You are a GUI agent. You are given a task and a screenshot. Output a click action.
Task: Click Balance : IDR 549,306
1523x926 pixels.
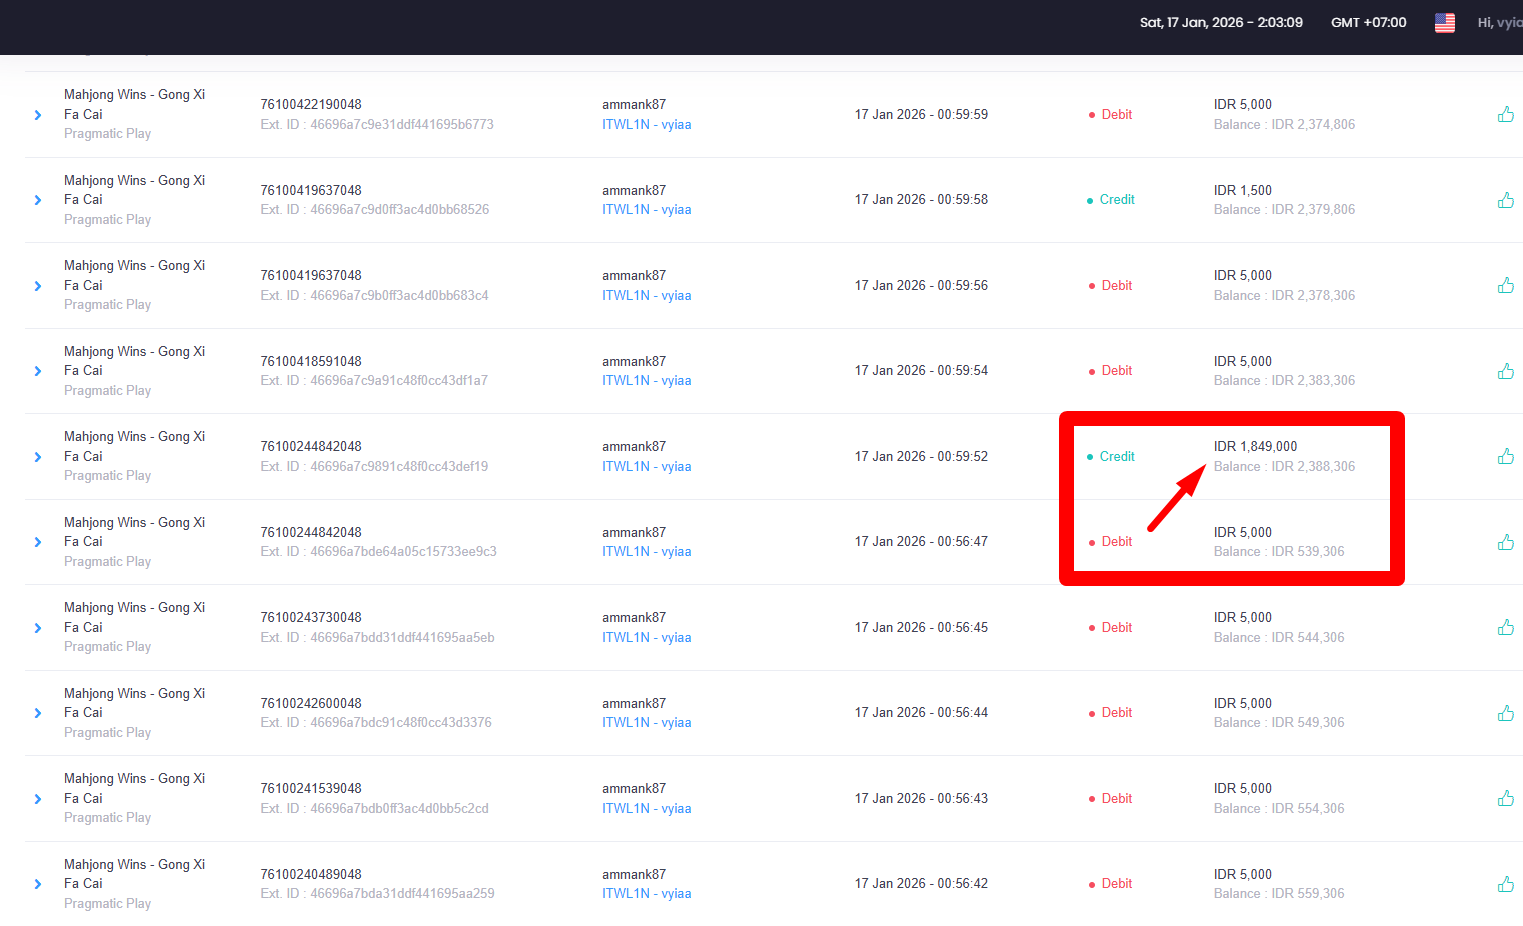(x=1279, y=723)
